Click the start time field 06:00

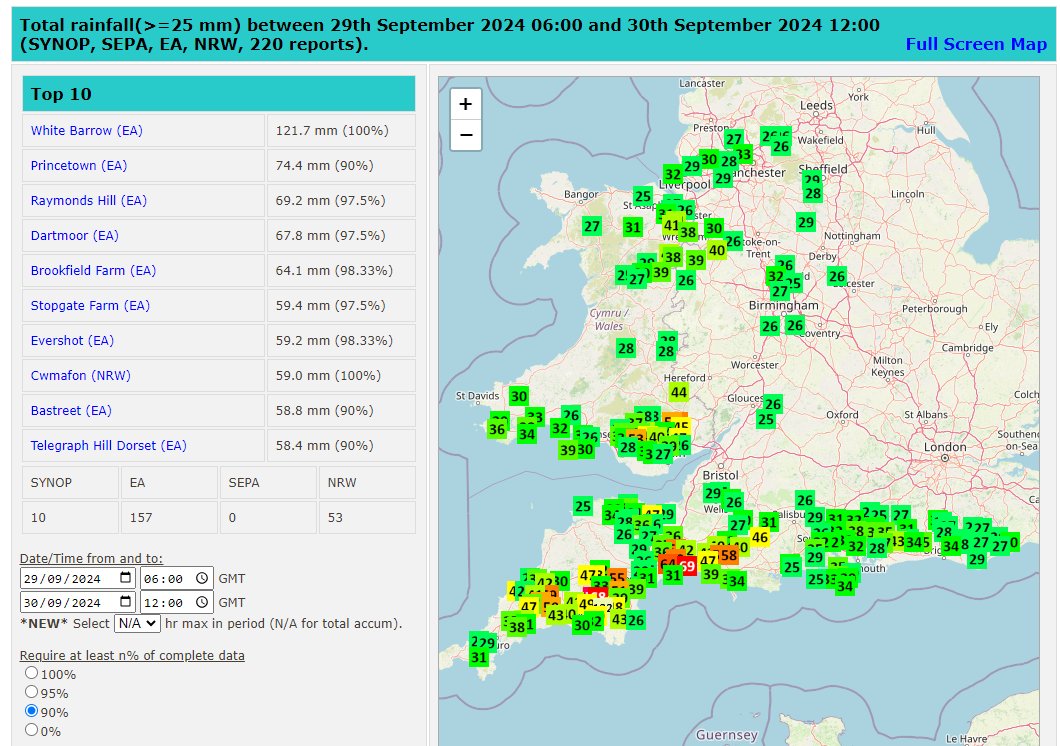[176, 578]
